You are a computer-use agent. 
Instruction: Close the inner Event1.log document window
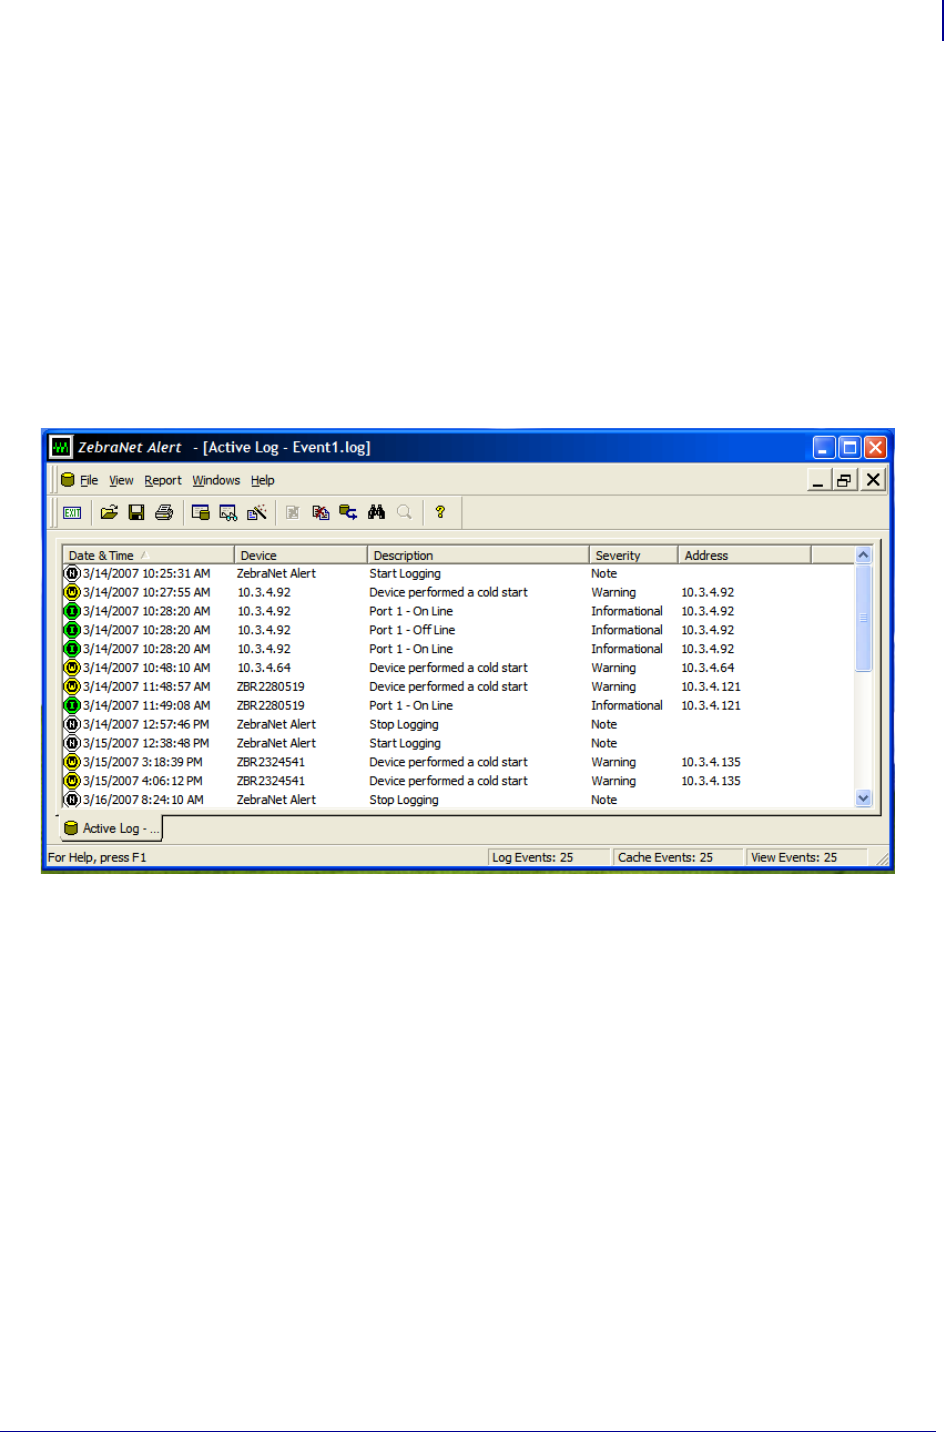(873, 480)
